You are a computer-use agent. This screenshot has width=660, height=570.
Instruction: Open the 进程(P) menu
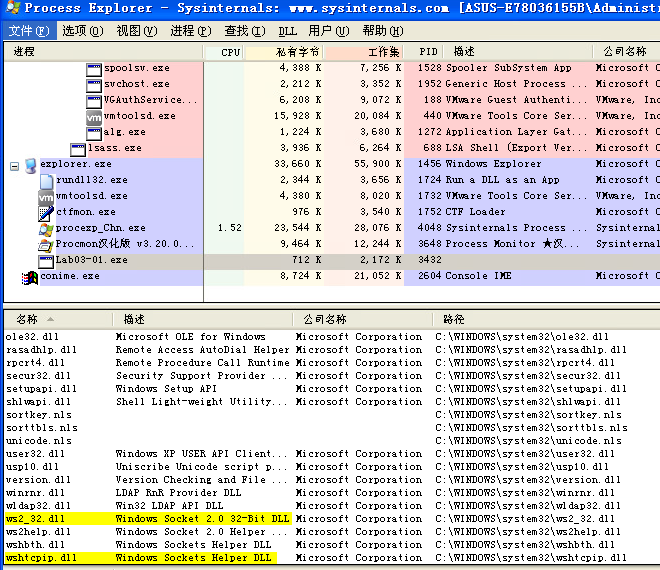(190, 31)
